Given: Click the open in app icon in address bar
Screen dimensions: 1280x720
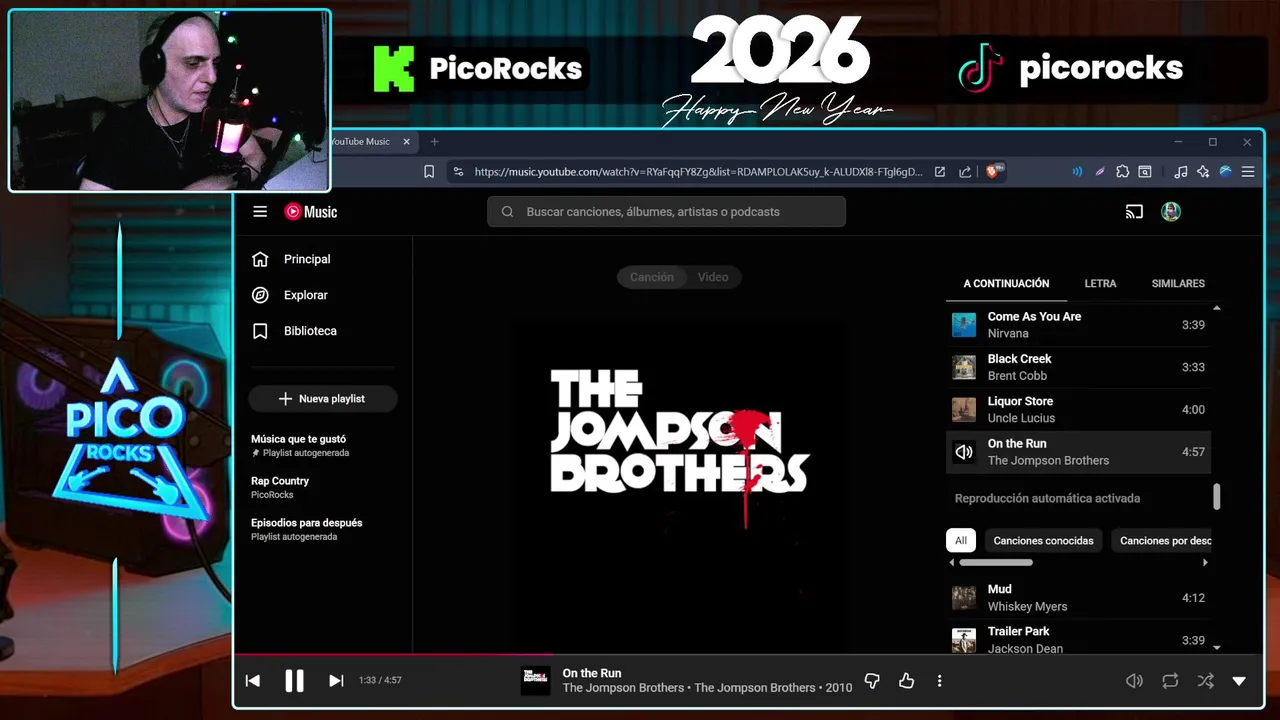Looking at the screenshot, I should coord(940,172).
